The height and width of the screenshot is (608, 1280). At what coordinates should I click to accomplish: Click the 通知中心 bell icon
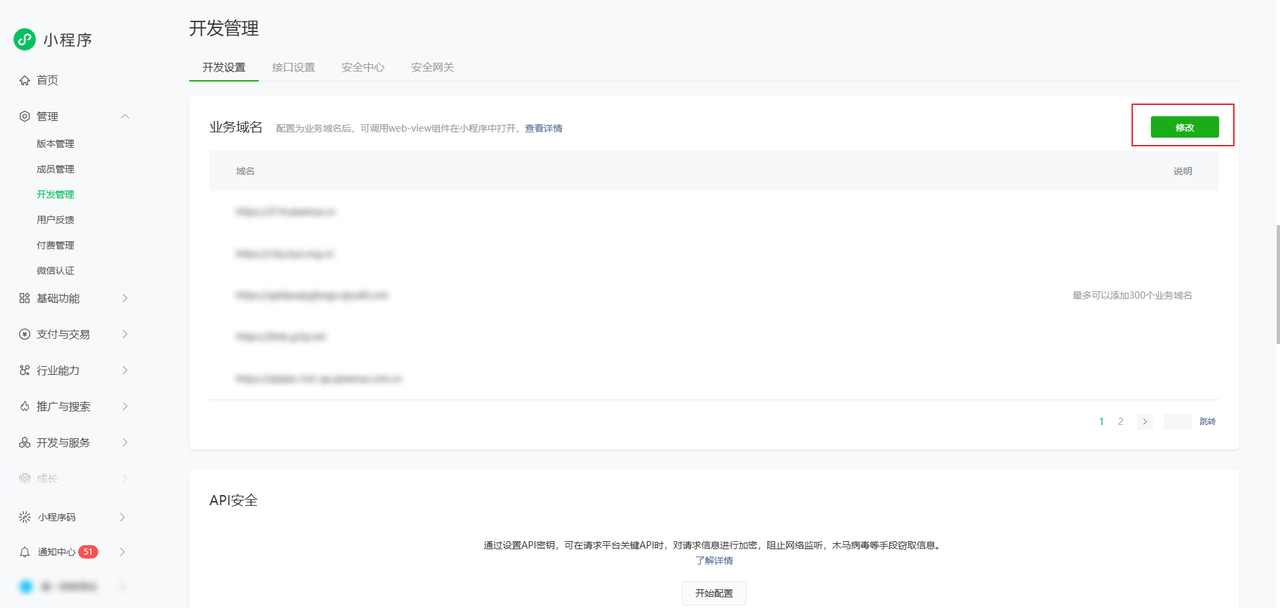click(25, 552)
